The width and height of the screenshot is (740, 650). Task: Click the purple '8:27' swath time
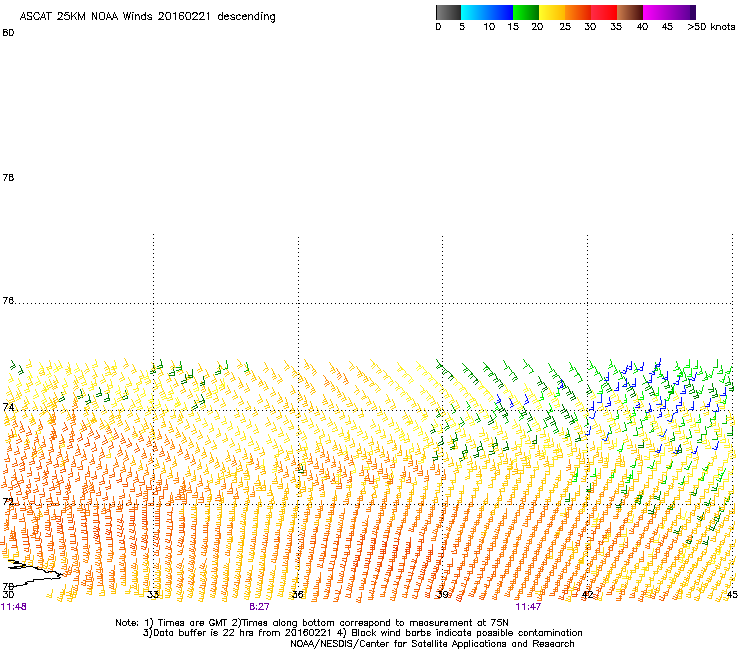(259, 607)
